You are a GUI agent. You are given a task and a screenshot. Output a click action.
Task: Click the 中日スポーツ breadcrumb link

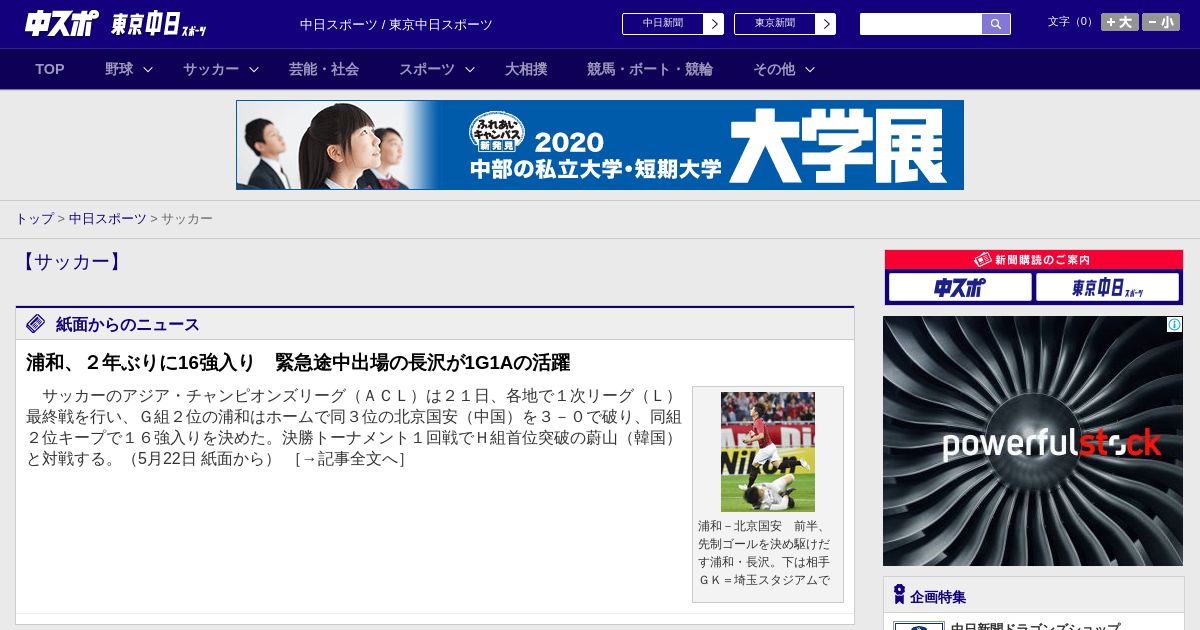(108, 218)
